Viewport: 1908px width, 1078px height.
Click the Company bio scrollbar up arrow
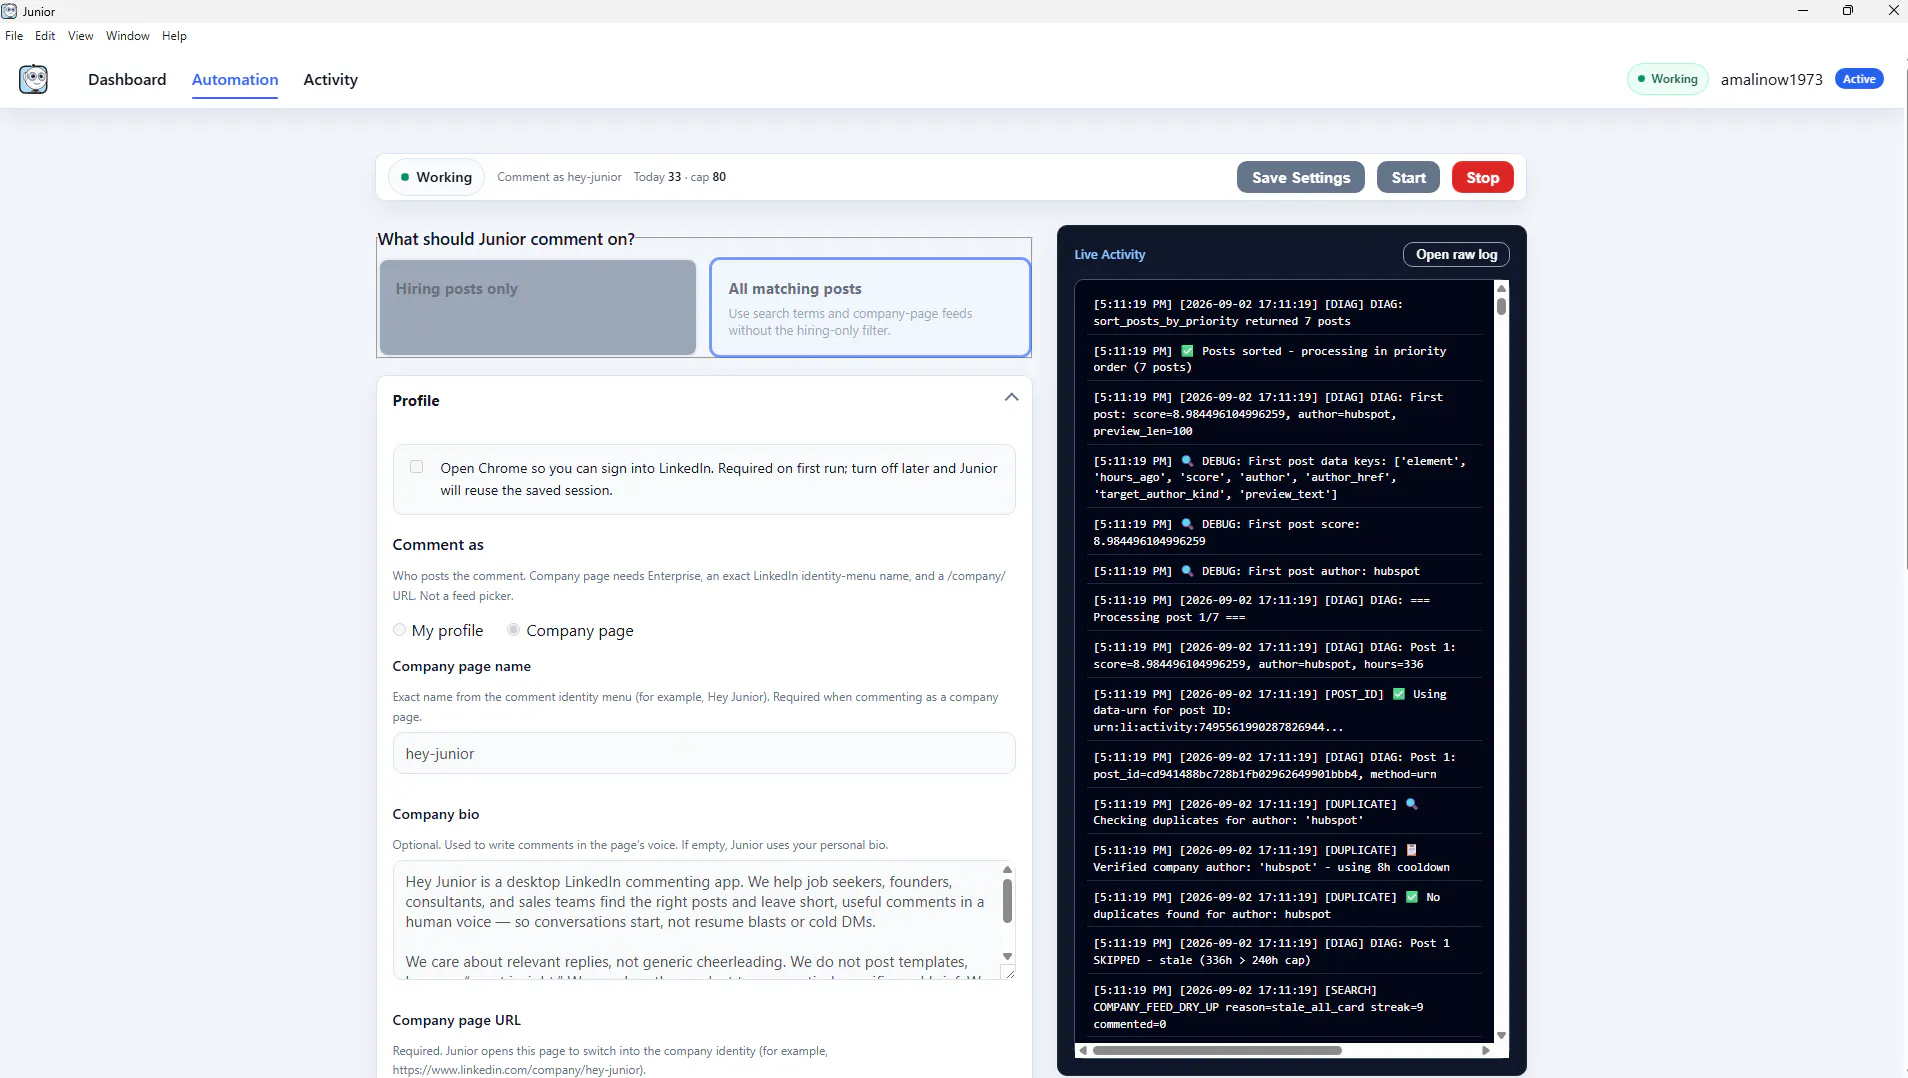1007,870
